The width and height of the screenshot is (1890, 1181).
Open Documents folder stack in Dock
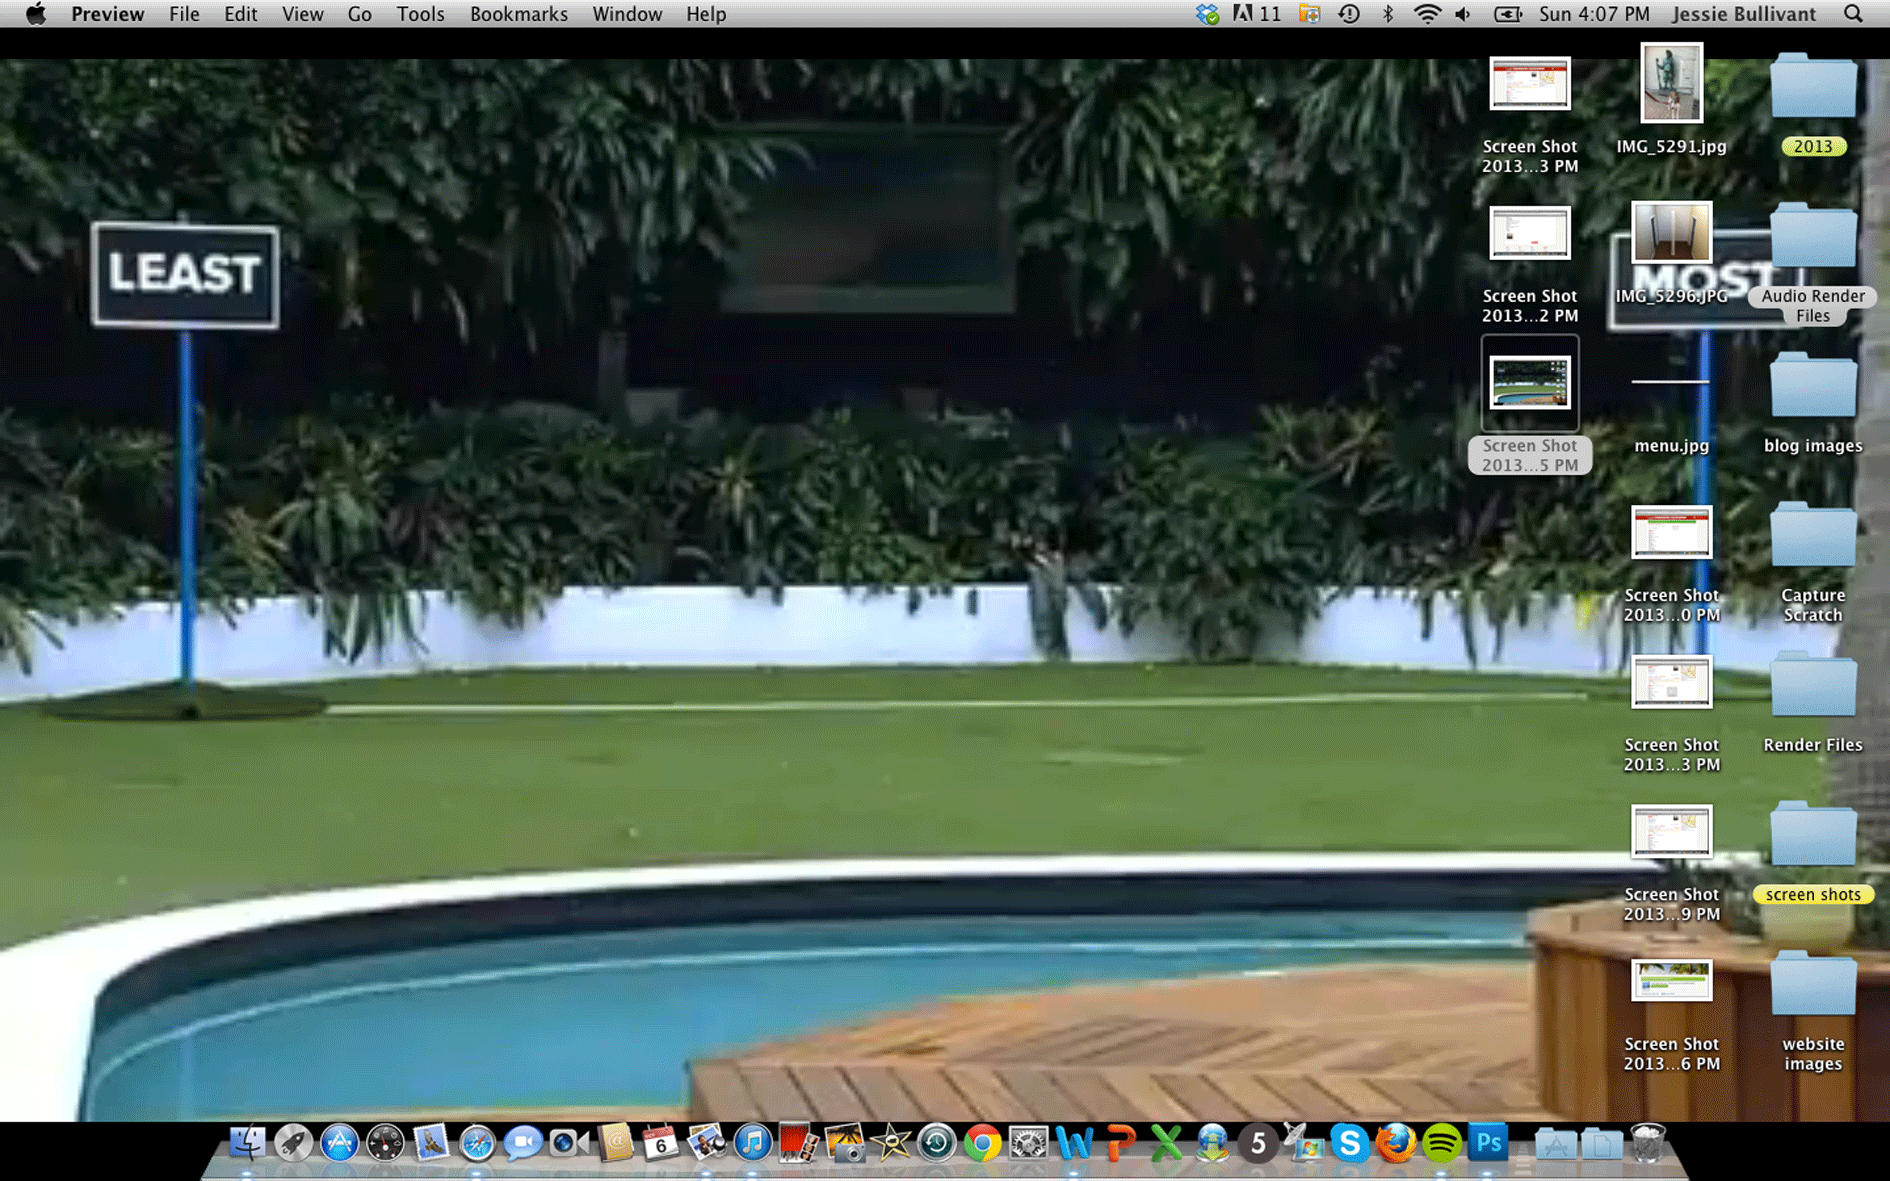coord(1601,1143)
